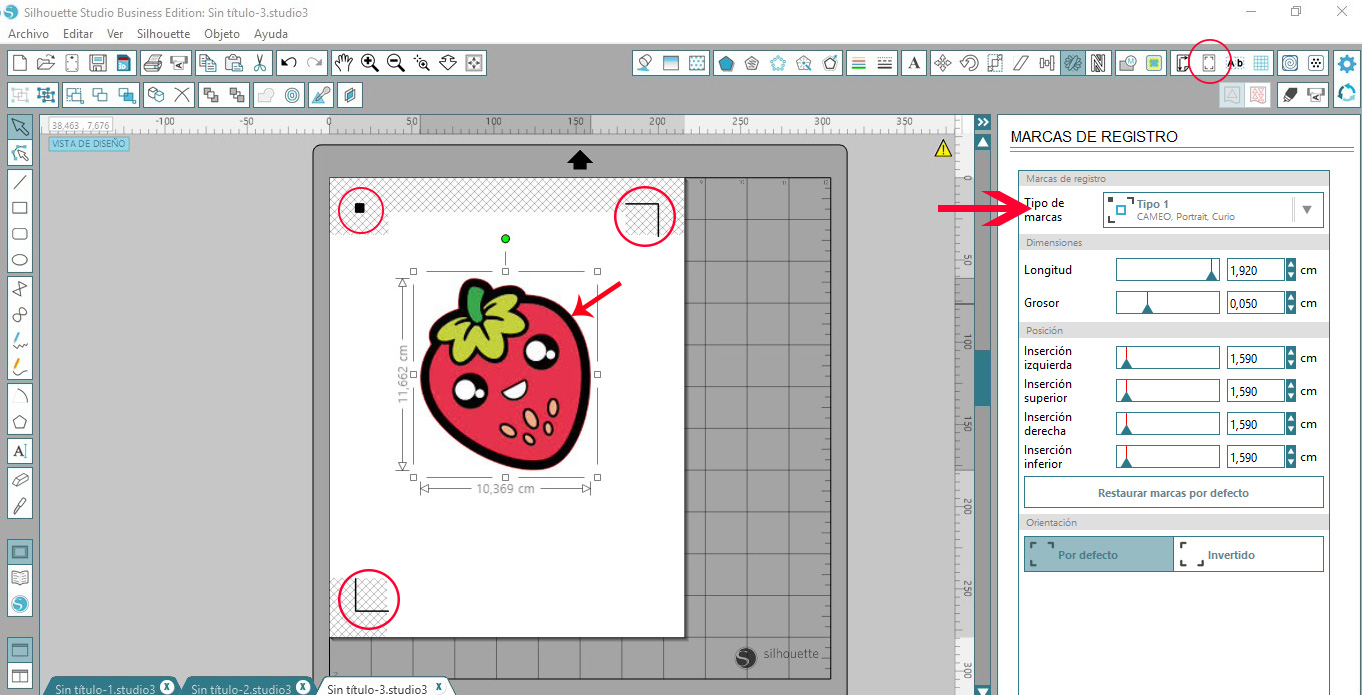Group the selected objects icon

[x=19, y=95]
